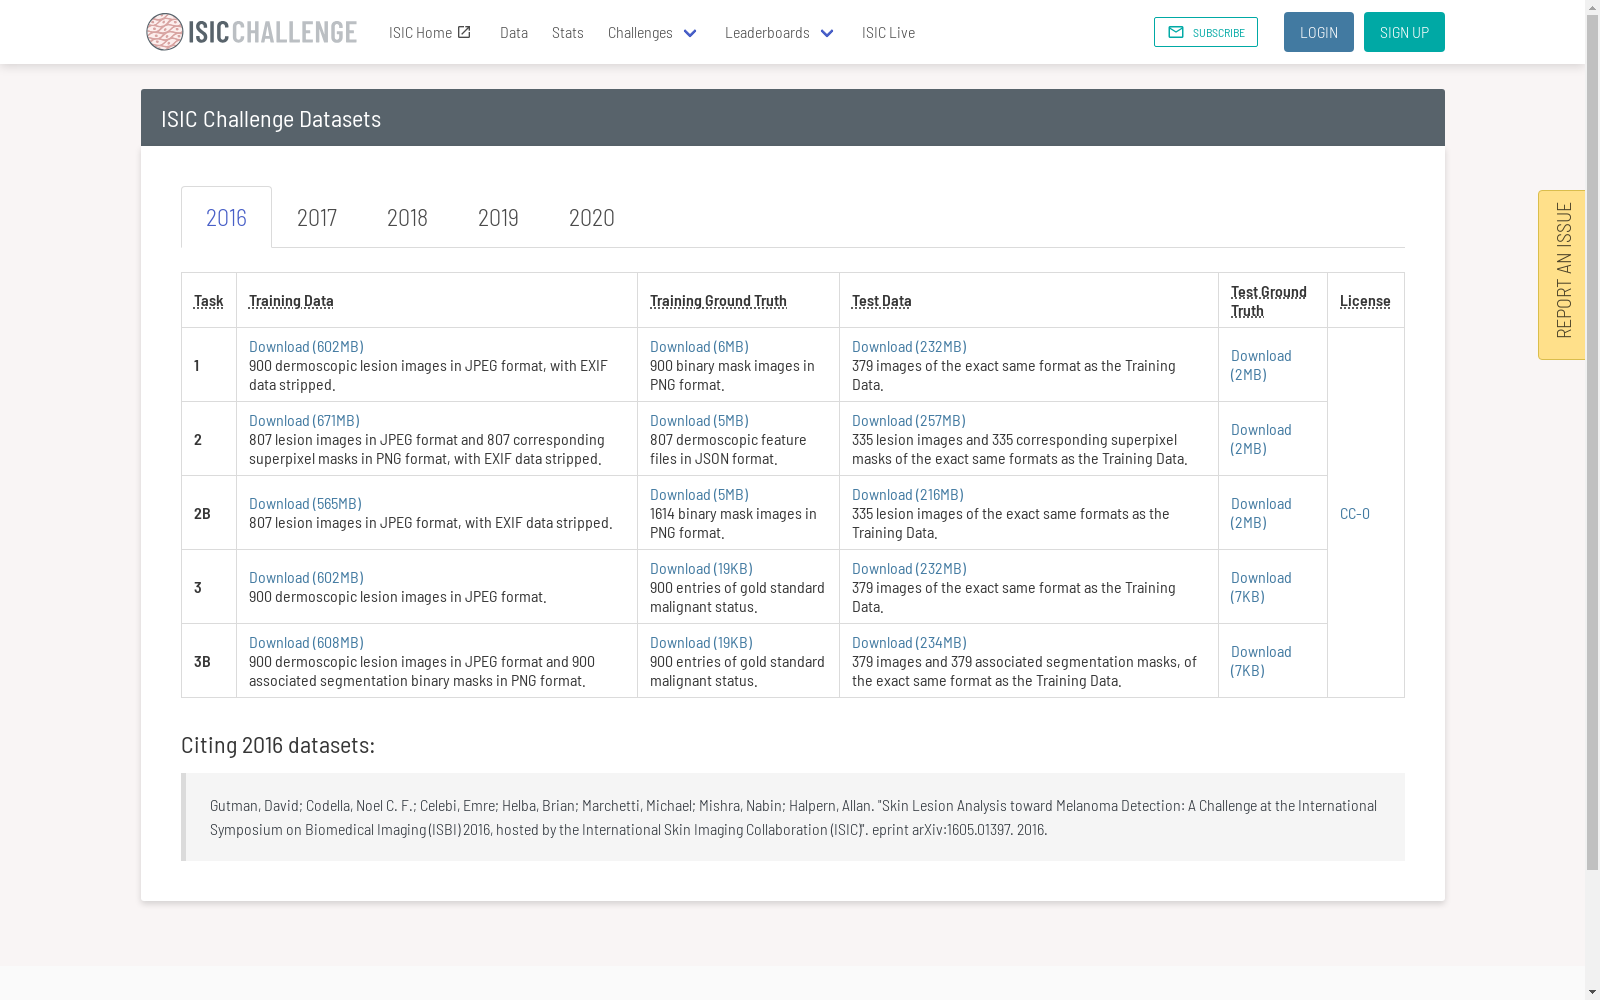Click the scrollbar down arrow
Screen dimensions: 1600x1000
coord(1592,992)
